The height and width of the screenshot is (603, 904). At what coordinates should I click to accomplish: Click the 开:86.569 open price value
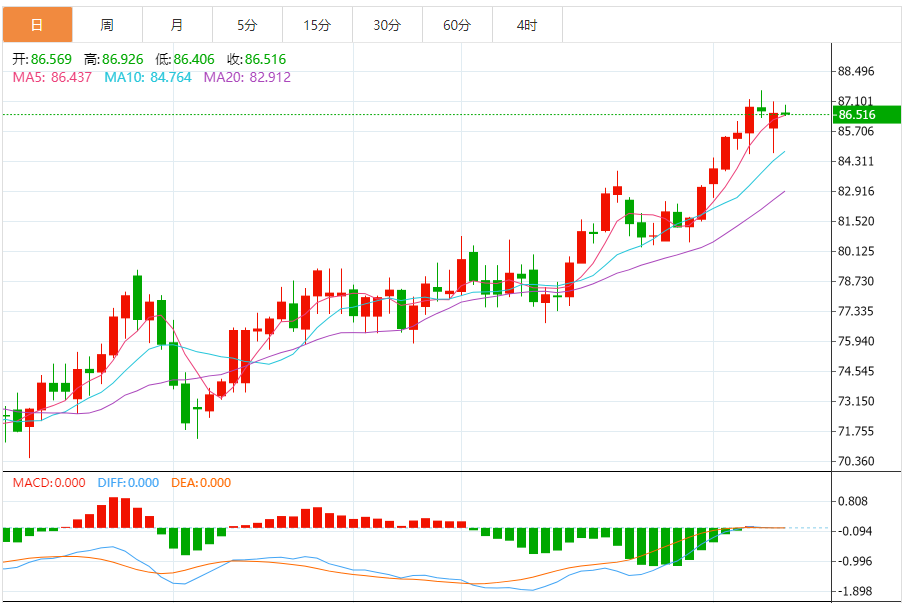click(x=42, y=59)
